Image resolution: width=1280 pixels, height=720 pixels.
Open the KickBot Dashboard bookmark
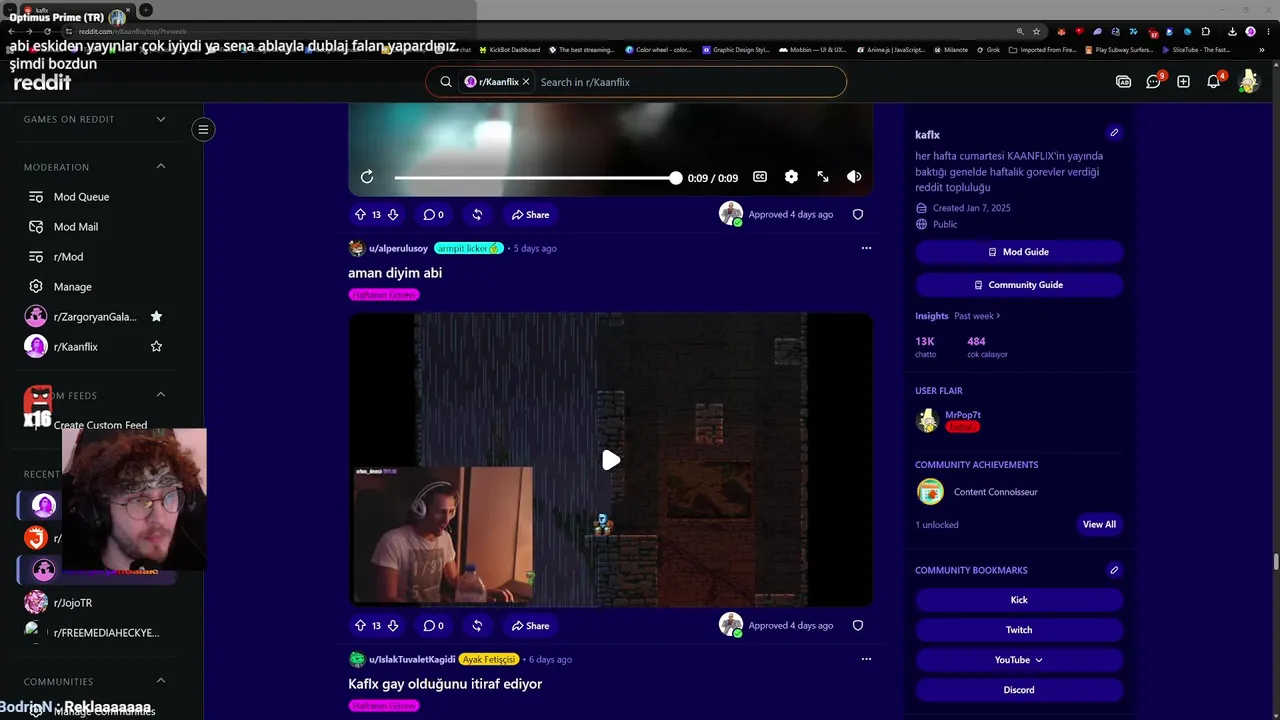[510, 50]
